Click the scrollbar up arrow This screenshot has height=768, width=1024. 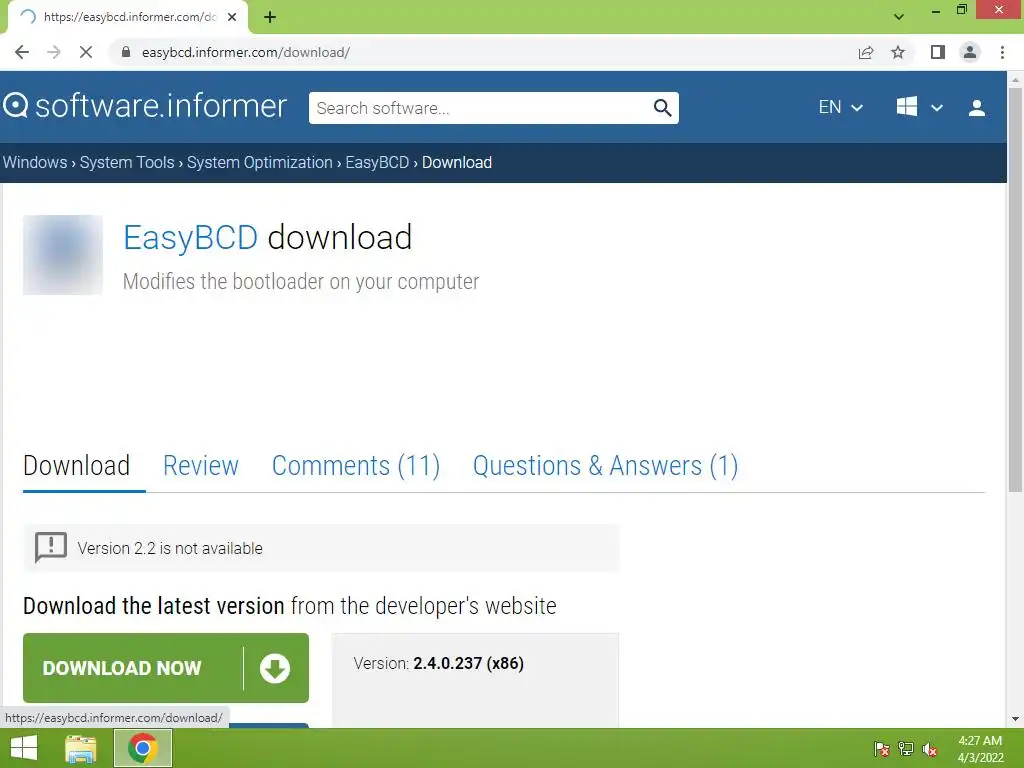click(1015, 79)
